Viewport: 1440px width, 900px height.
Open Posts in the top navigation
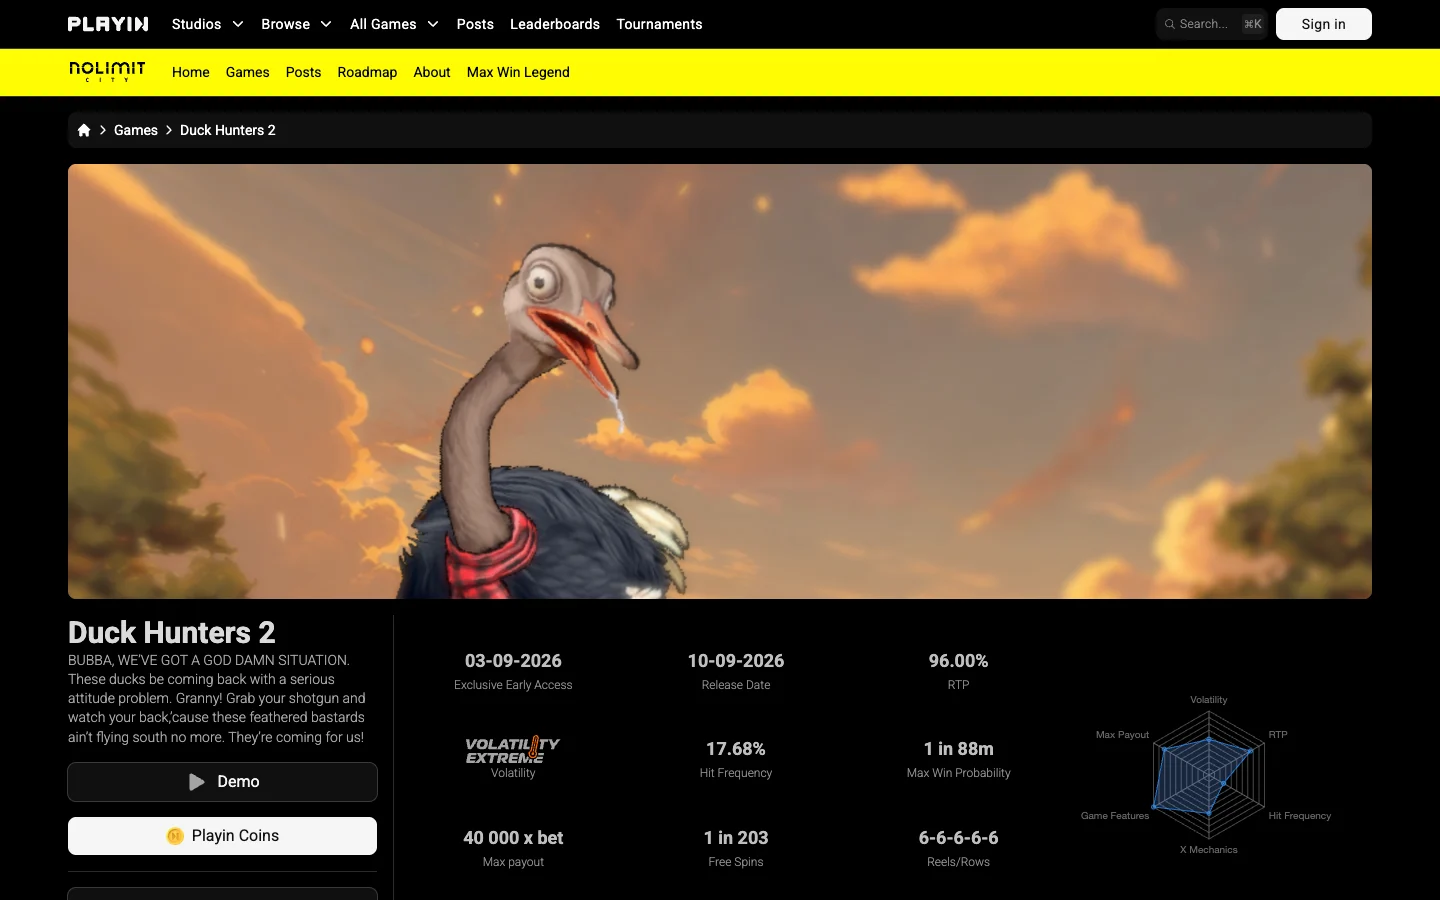click(475, 24)
